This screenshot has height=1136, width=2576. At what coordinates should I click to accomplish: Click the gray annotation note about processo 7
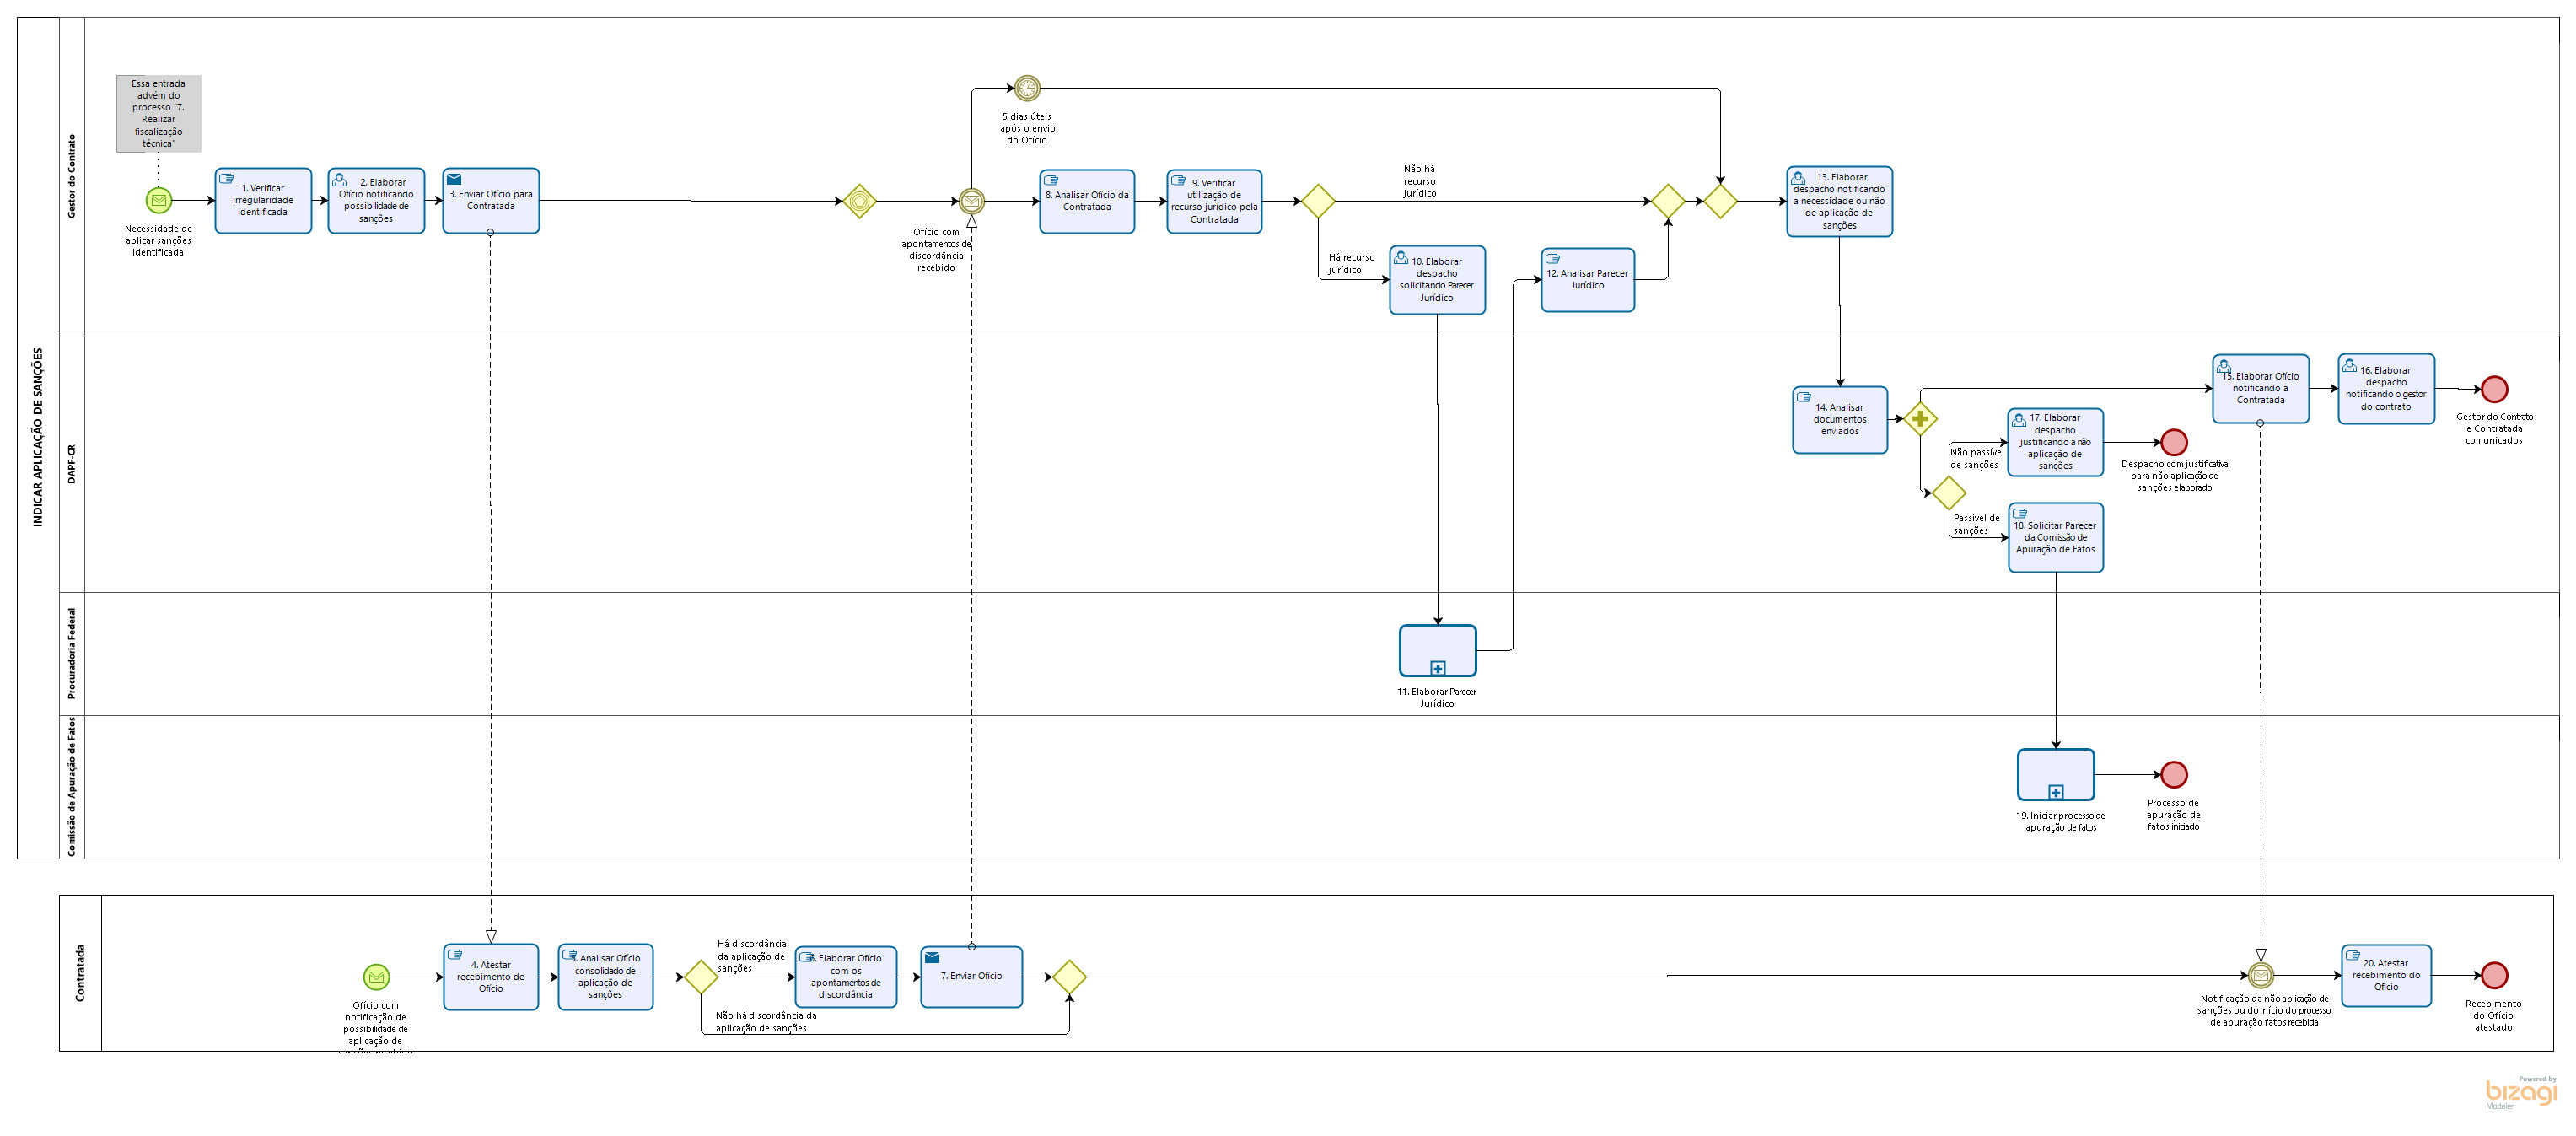tap(158, 113)
